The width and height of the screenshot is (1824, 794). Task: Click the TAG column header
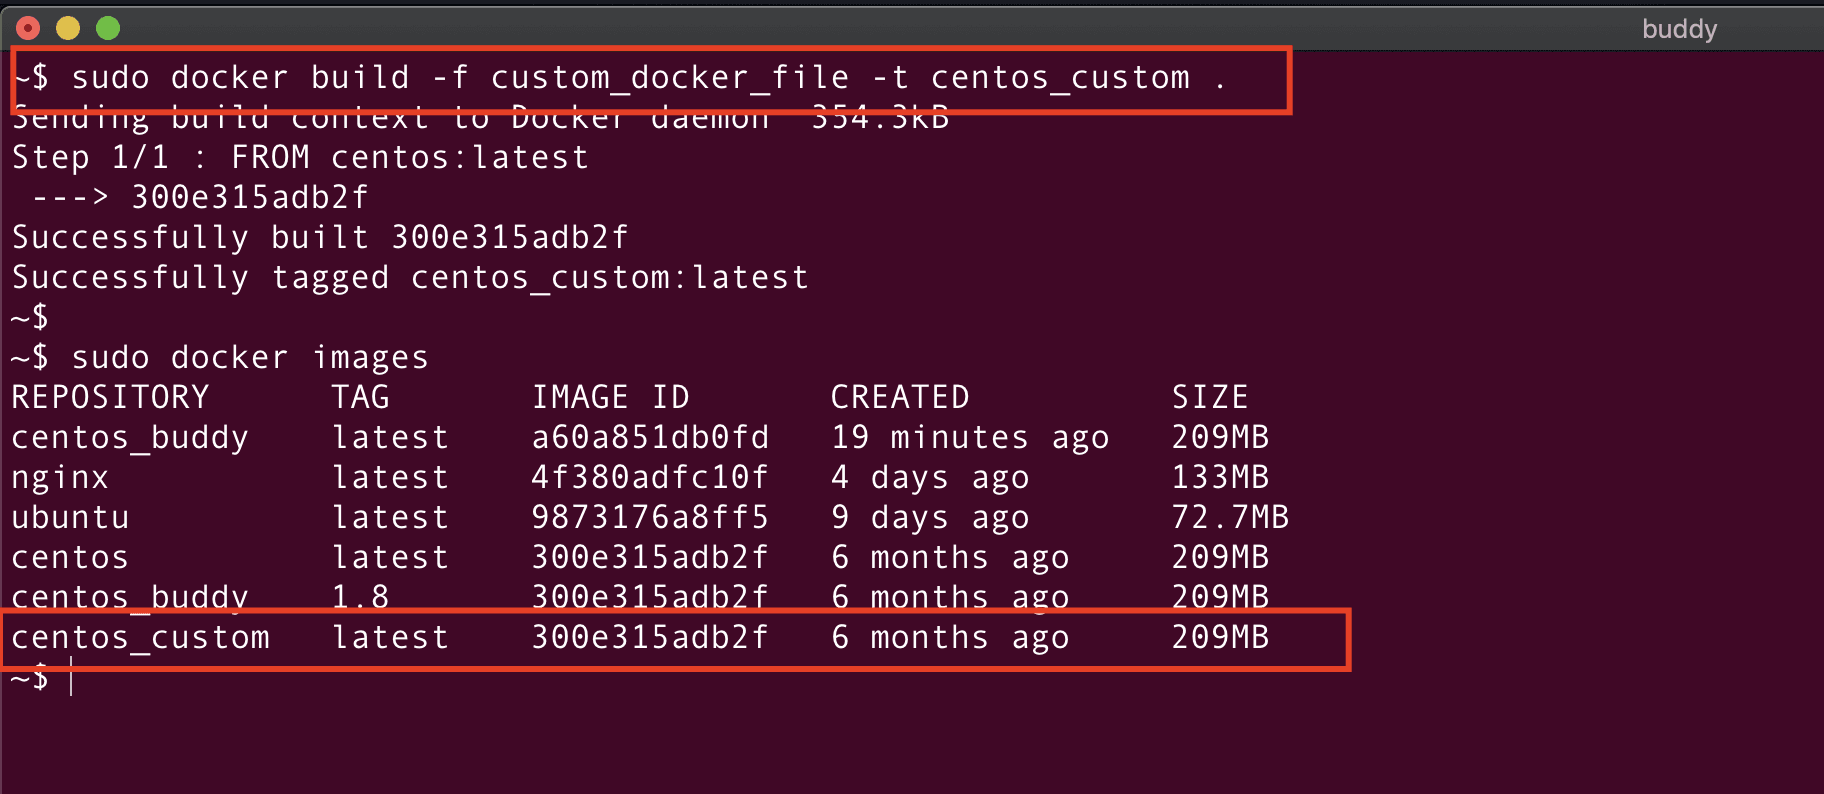(361, 398)
